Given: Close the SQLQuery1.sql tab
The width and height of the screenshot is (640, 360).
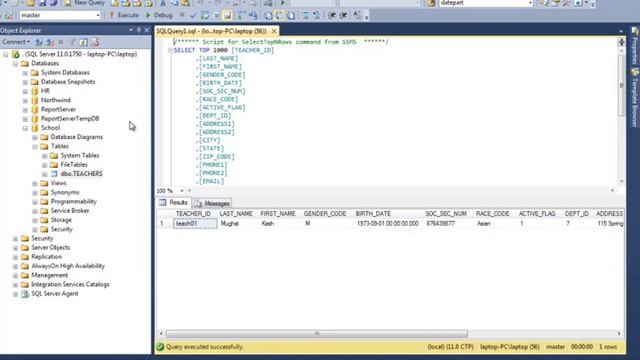Looking at the screenshot, I should (x=274, y=31).
